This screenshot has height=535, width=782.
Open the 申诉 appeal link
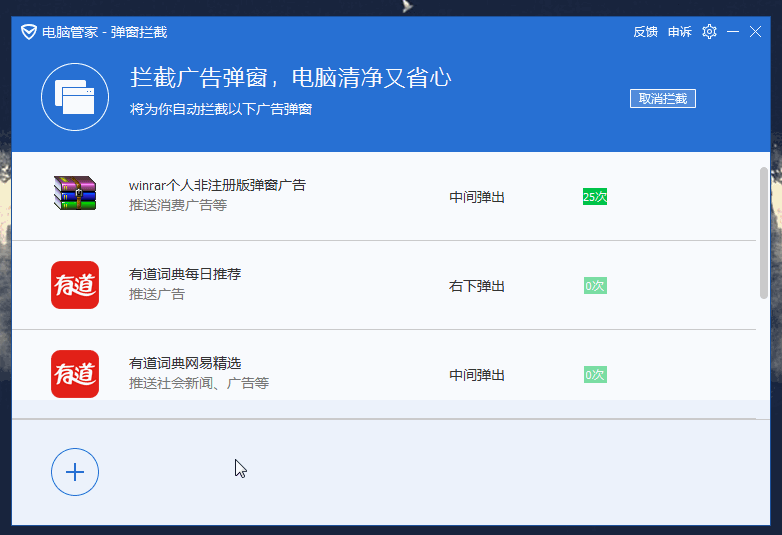(680, 32)
